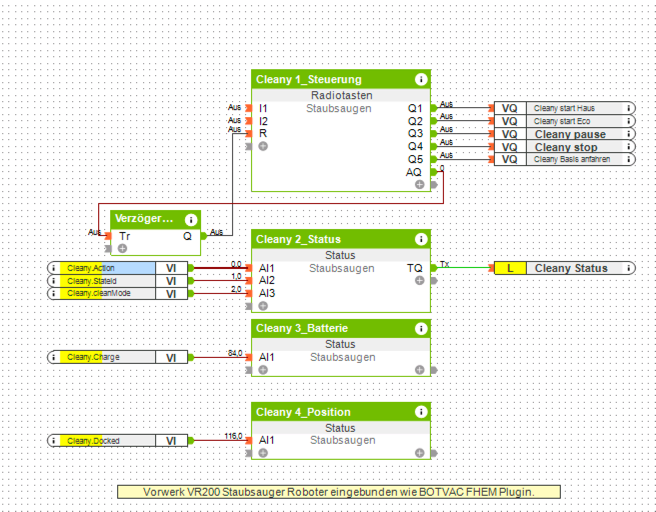Click info icon of Cleany start Haus output

click(628, 108)
